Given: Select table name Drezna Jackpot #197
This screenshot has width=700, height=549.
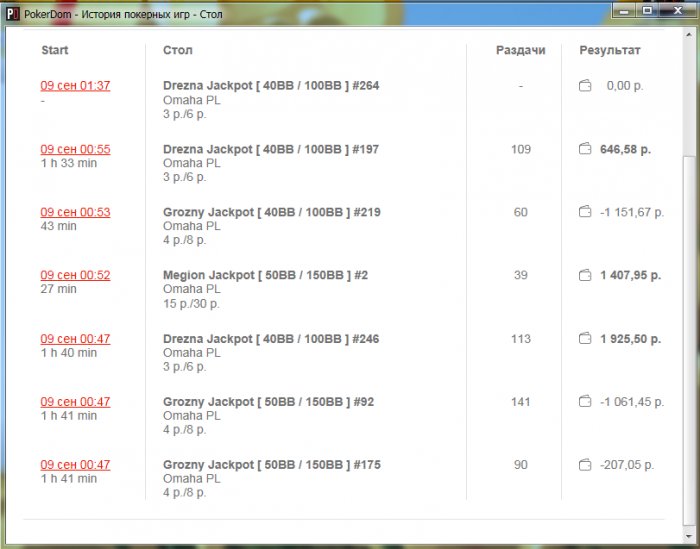Looking at the screenshot, I should pos(271,149).
